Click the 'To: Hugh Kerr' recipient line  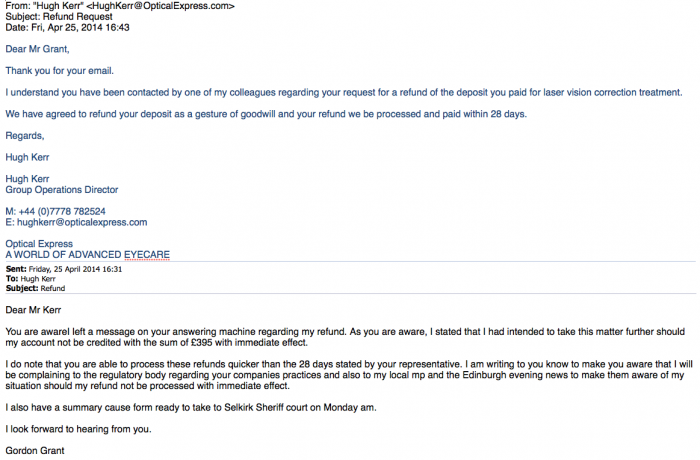(31, 279)
